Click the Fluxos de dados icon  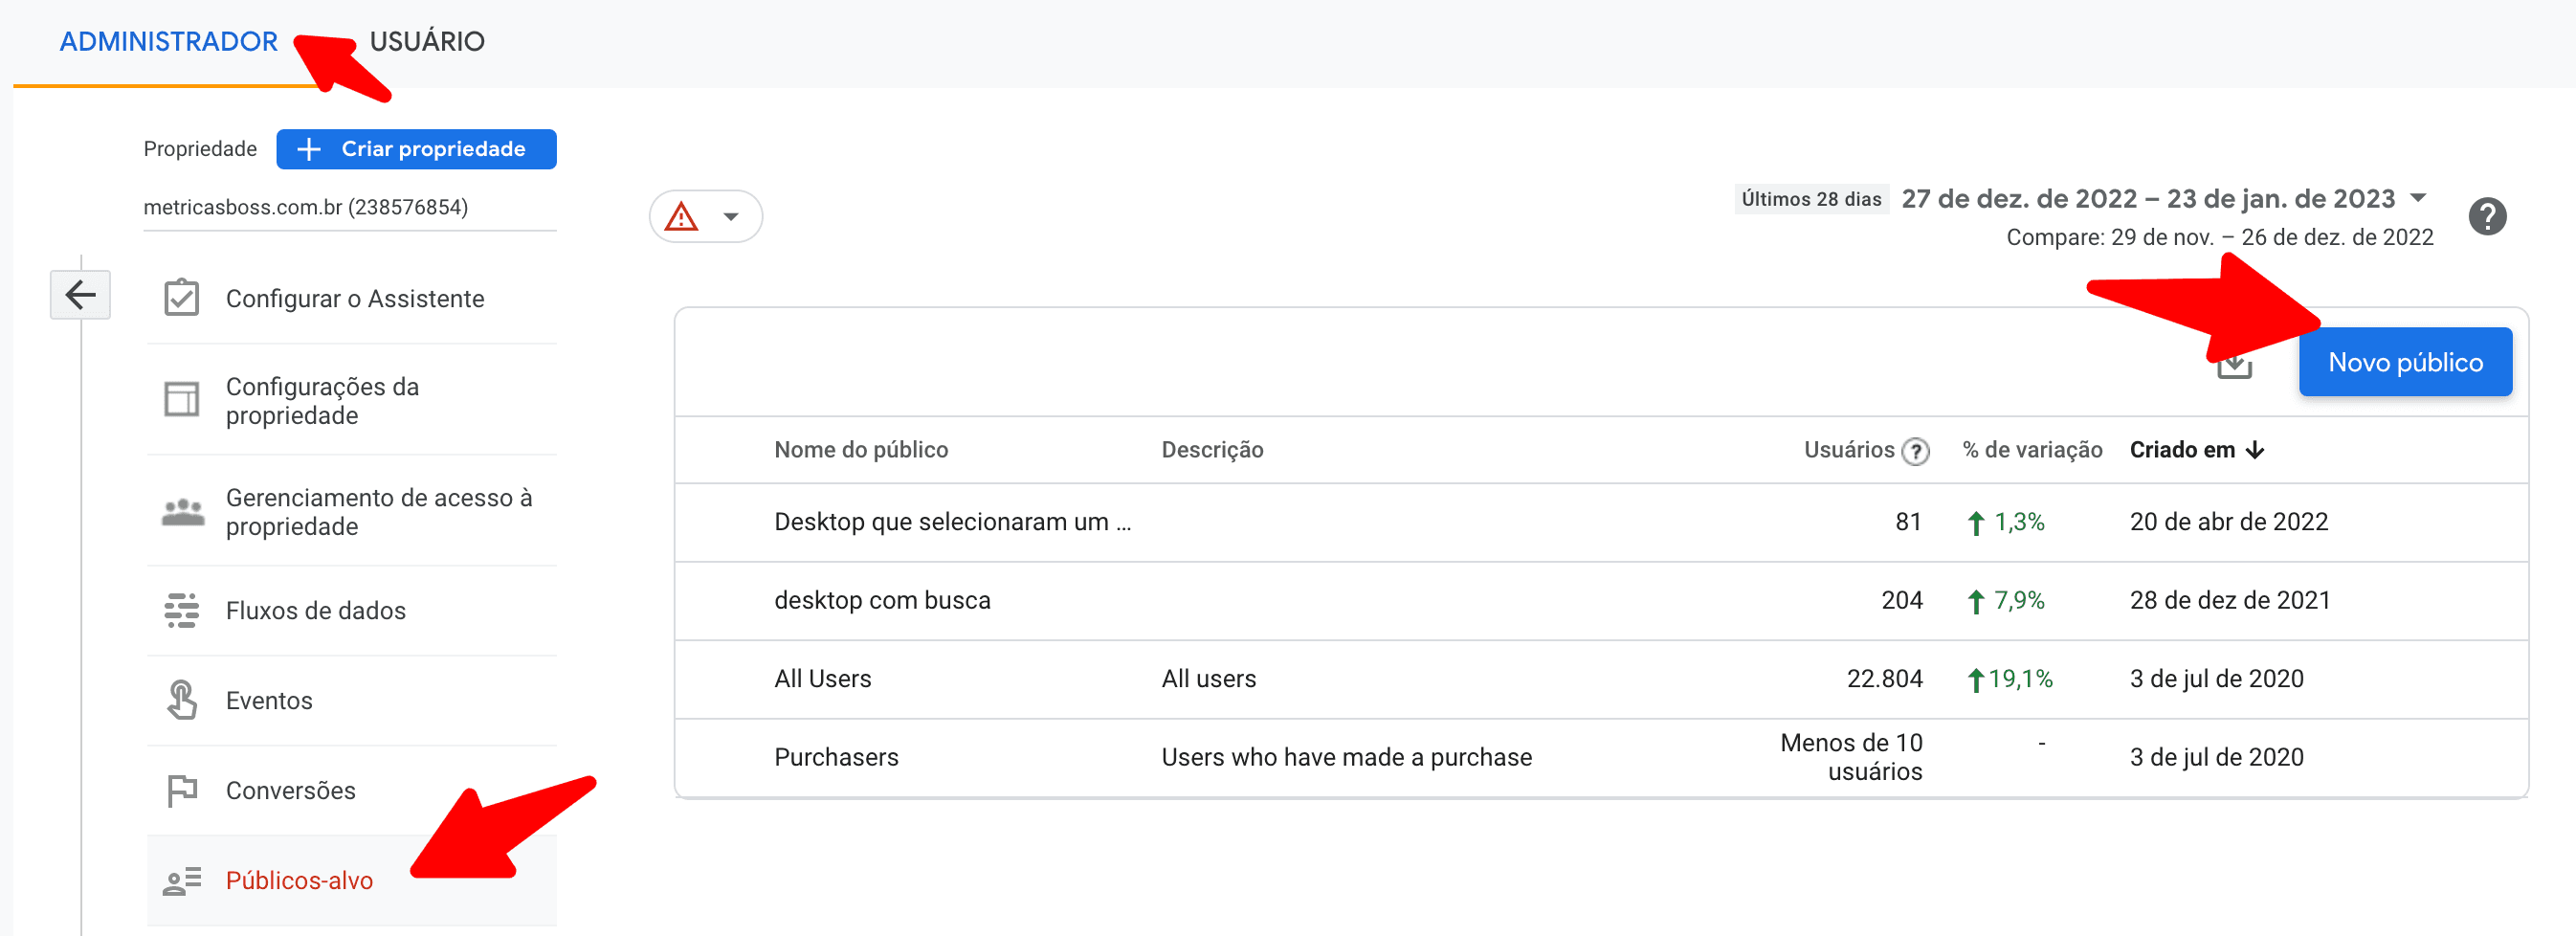[181, 610]
